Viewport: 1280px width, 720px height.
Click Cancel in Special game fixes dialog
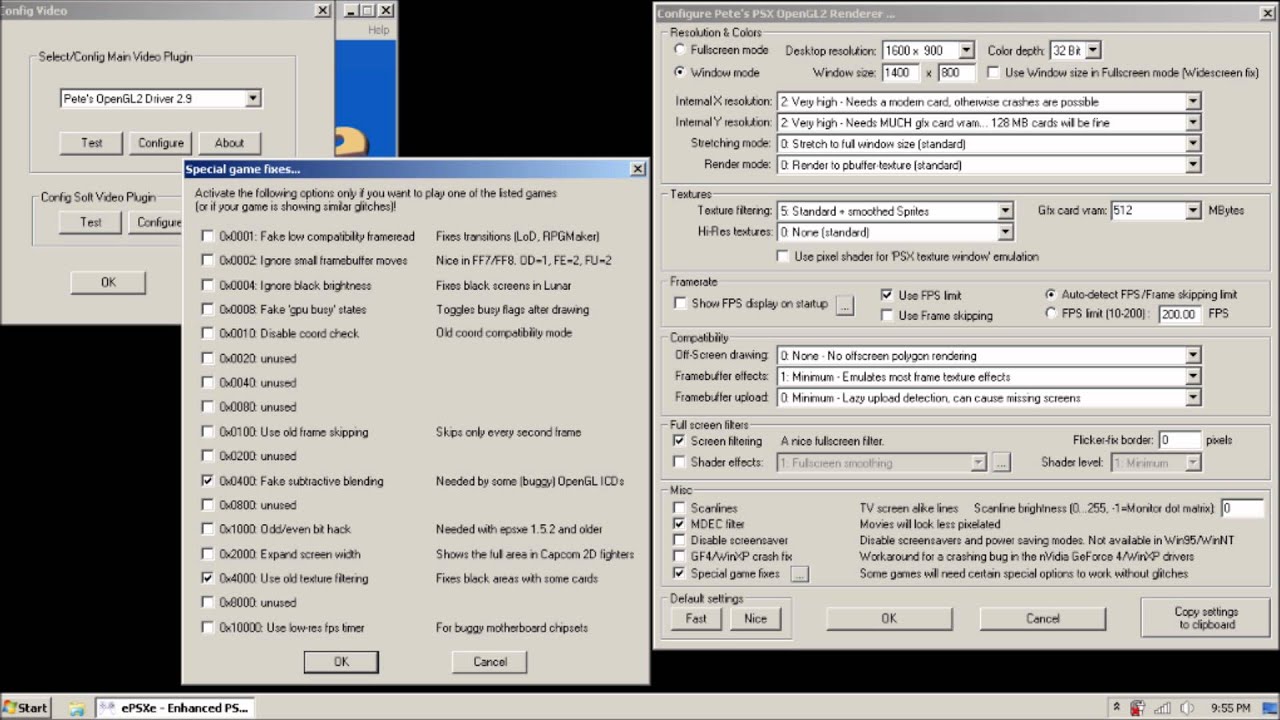tap(489, 662)
